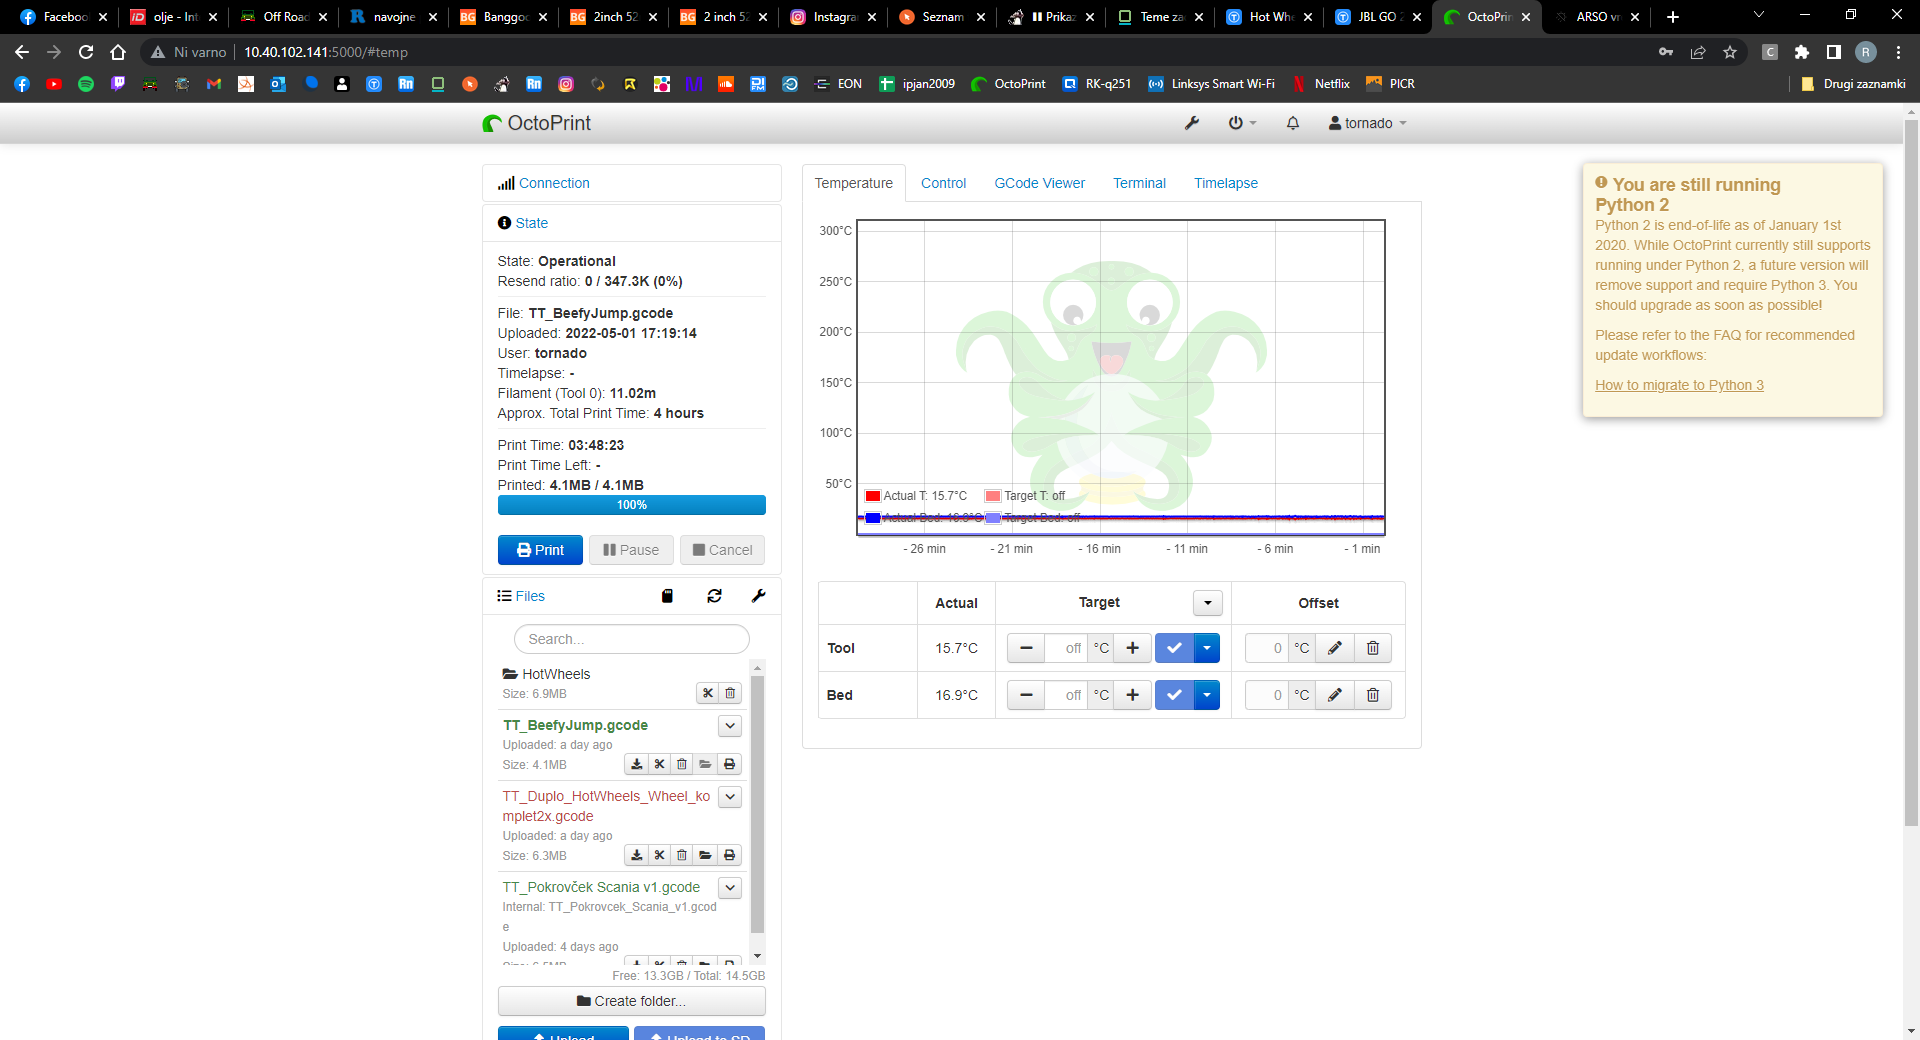The width and height of the screenshot is (1920, 1040).
Task: Expand TT_BeefyJump.gcode details chevron
Action: (730, 726)
